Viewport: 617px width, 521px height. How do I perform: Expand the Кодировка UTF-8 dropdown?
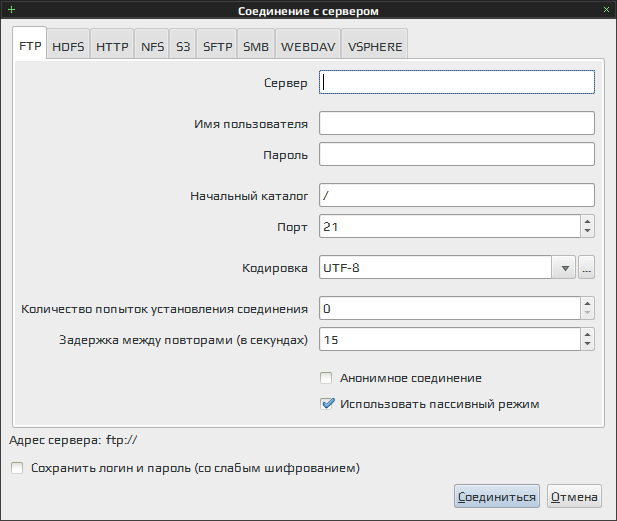click(565, 268)
